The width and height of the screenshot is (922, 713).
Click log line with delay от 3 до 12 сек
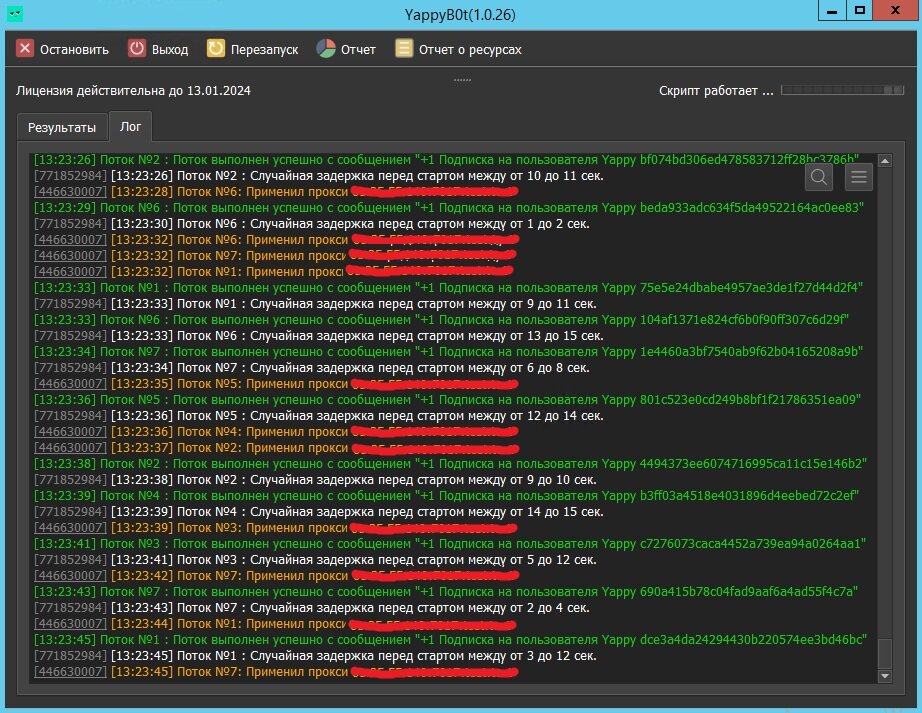(x=315, y=655)
